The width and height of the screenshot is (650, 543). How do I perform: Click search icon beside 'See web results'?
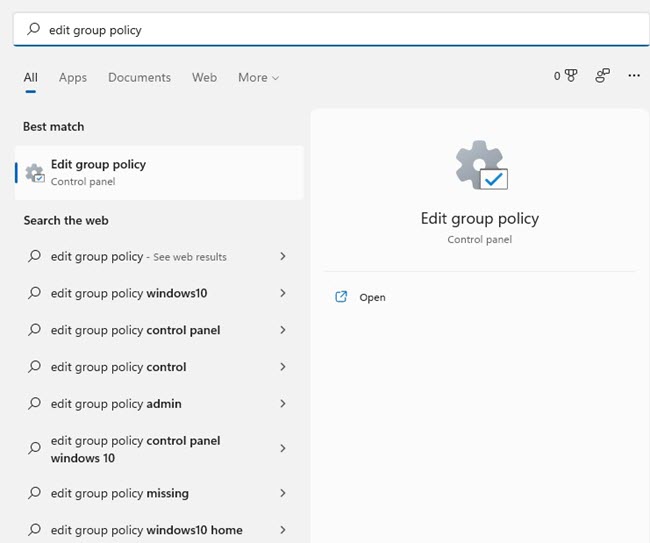click(34, 256)
